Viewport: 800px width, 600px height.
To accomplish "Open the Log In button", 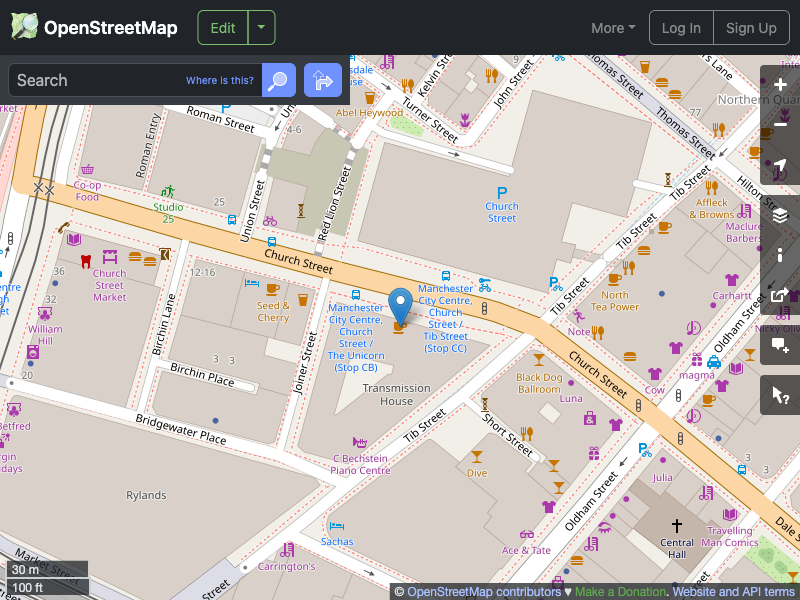I will click(x=681, y=27).
